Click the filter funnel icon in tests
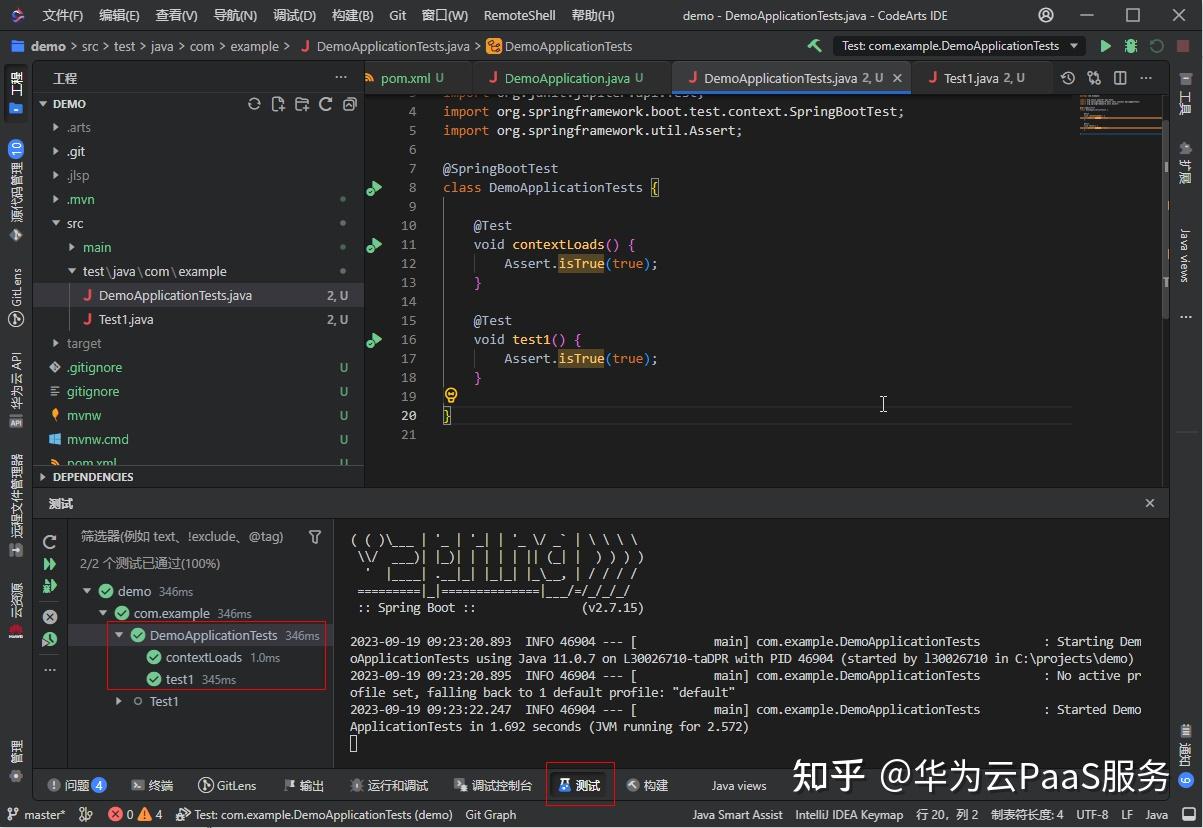This screenshot has height=828, width=1203. 315,537
